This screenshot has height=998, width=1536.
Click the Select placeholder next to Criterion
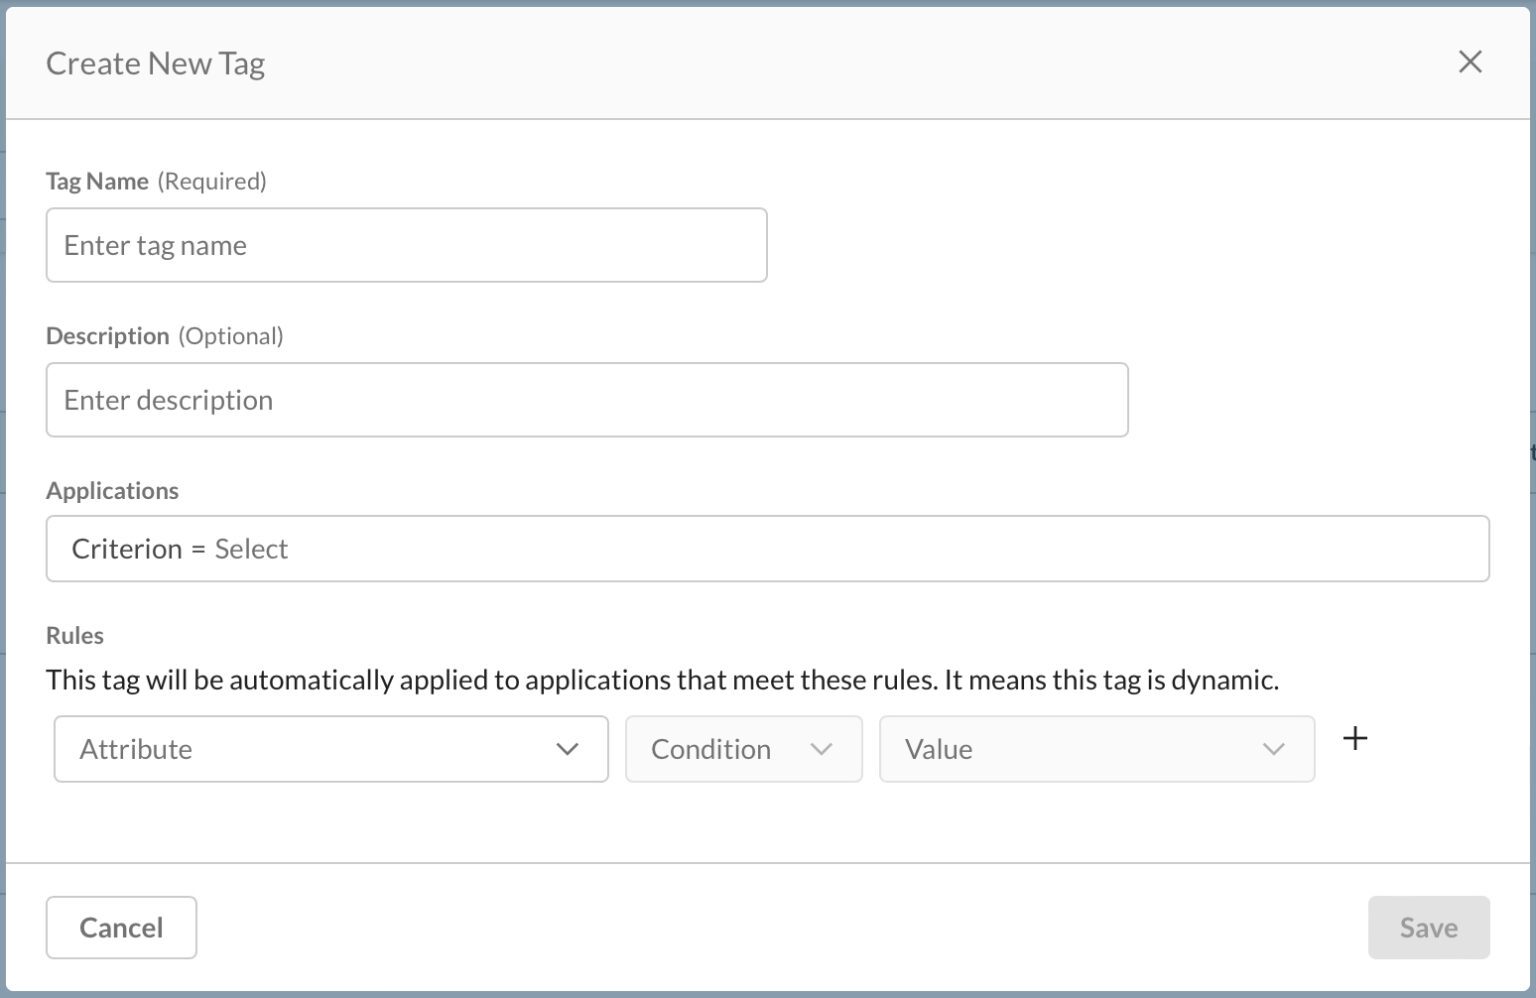(x=252, y=548)
